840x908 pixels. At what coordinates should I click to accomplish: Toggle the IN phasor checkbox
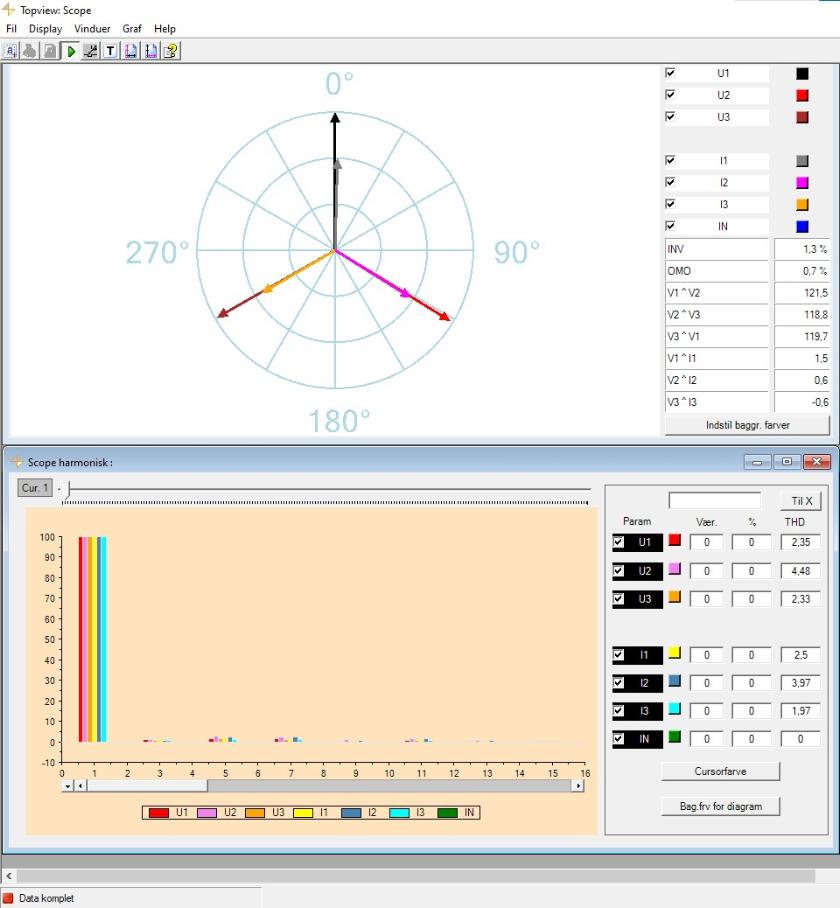(x=670, y=226)
